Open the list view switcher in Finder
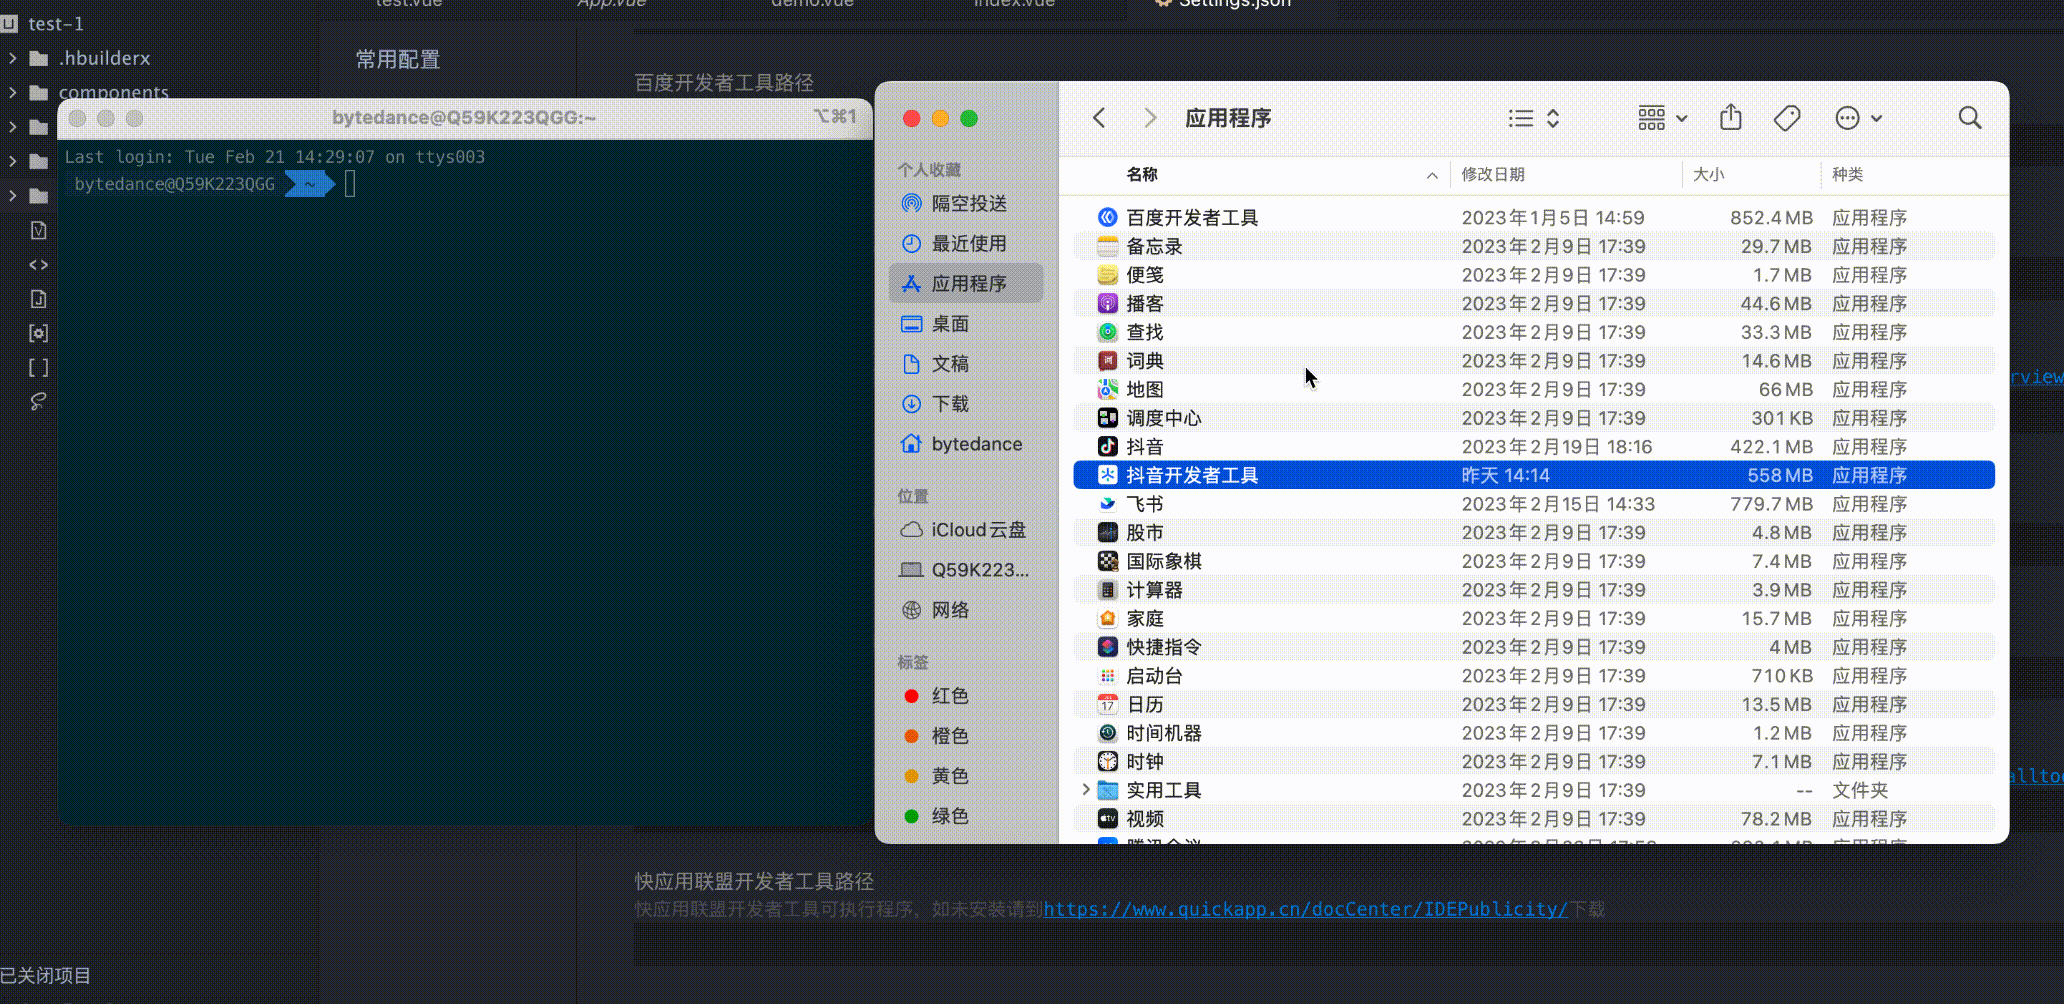The image size is (2064, 1004). 1534,118
